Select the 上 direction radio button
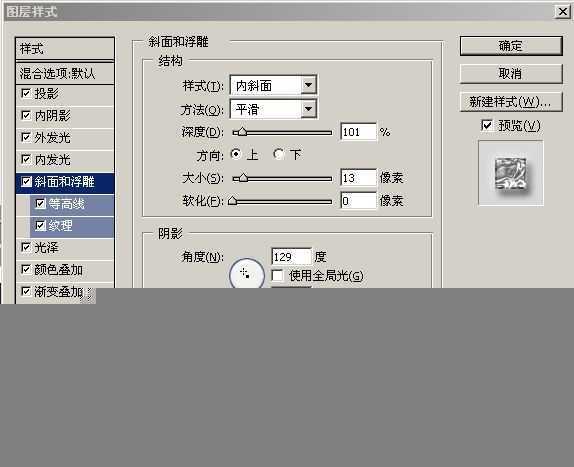The width and height of the screenshot is (574, 467). 236,154
